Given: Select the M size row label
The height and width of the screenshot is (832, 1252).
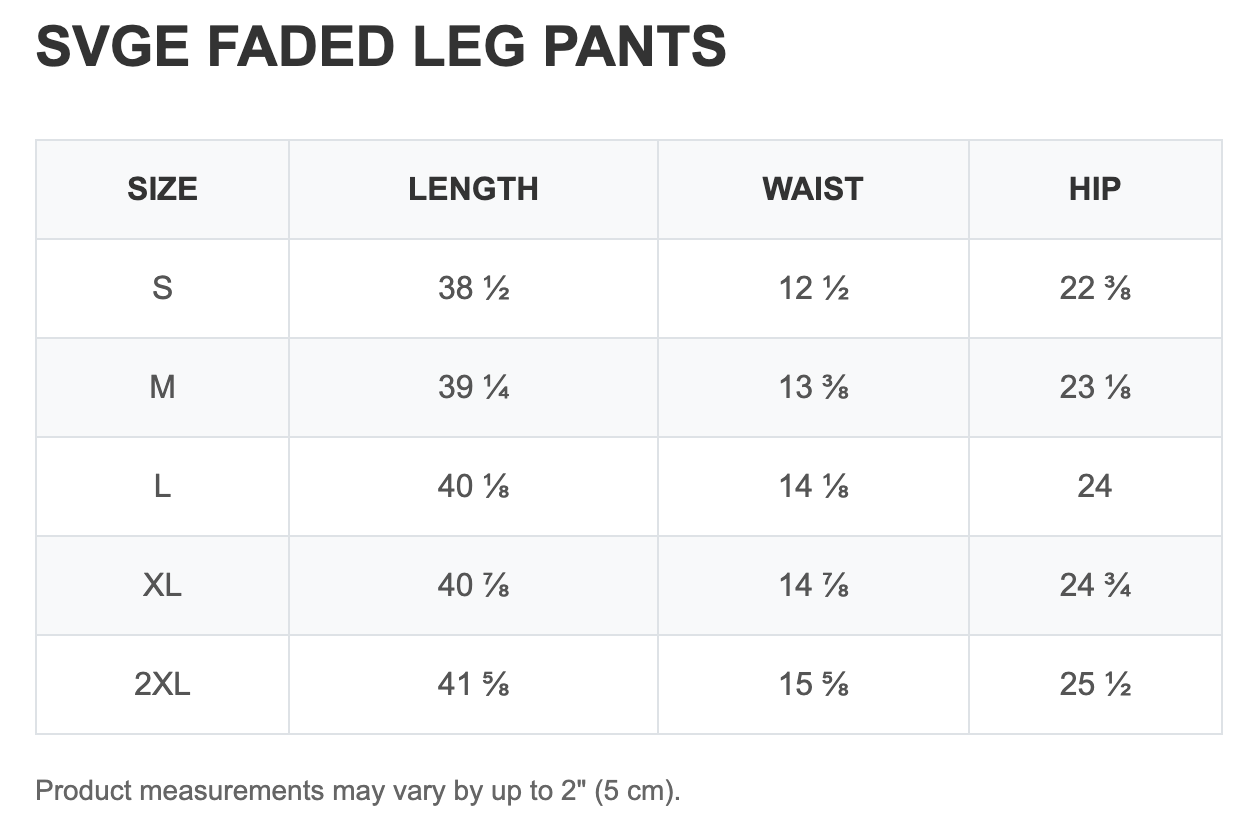Looking at the screenshot, I should coord(162,387).
